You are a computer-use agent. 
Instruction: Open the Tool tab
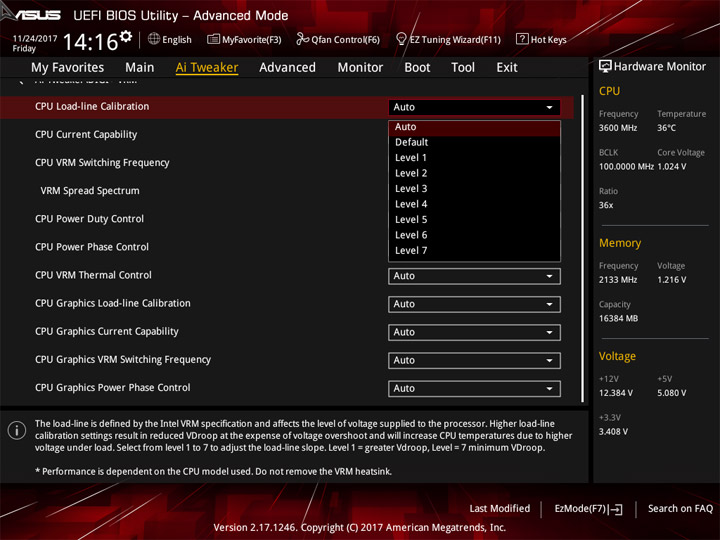point(463,68)
